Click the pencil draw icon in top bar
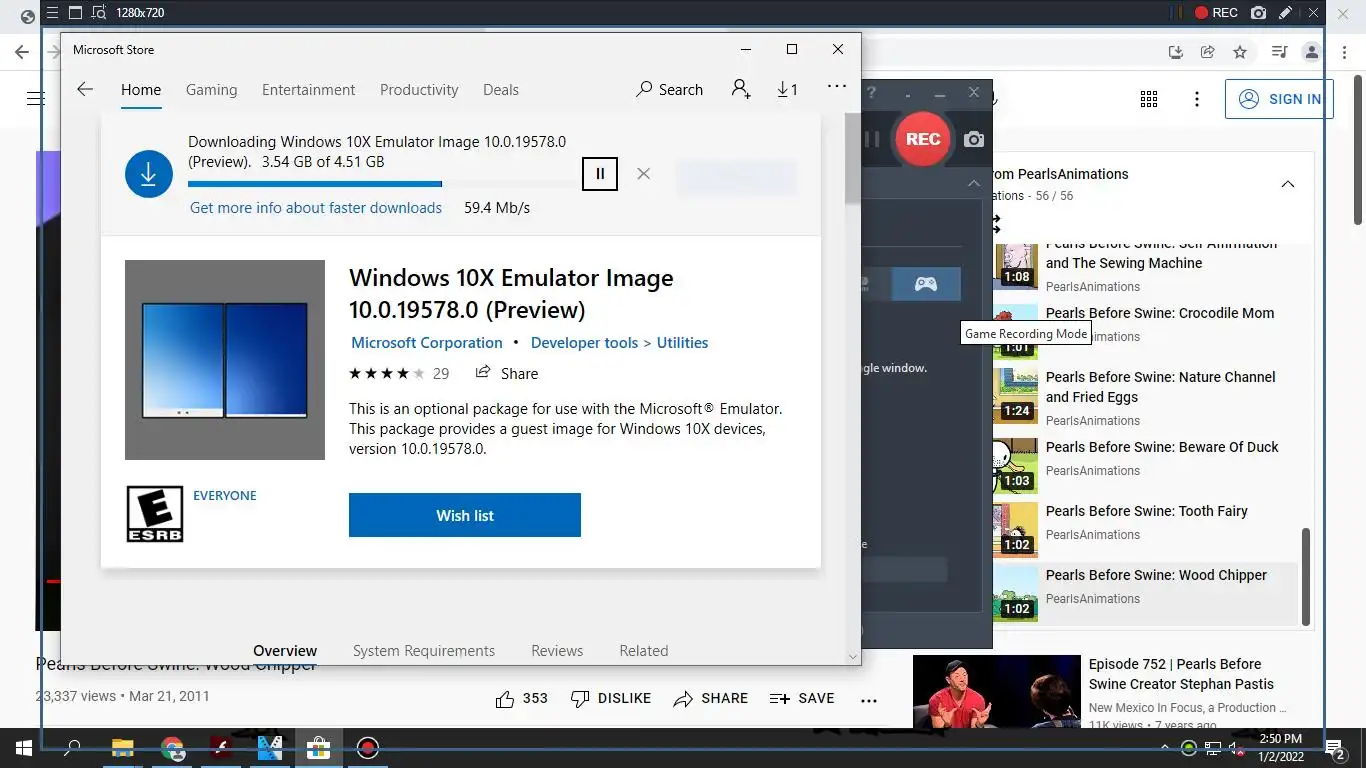 click(1286, 13)
